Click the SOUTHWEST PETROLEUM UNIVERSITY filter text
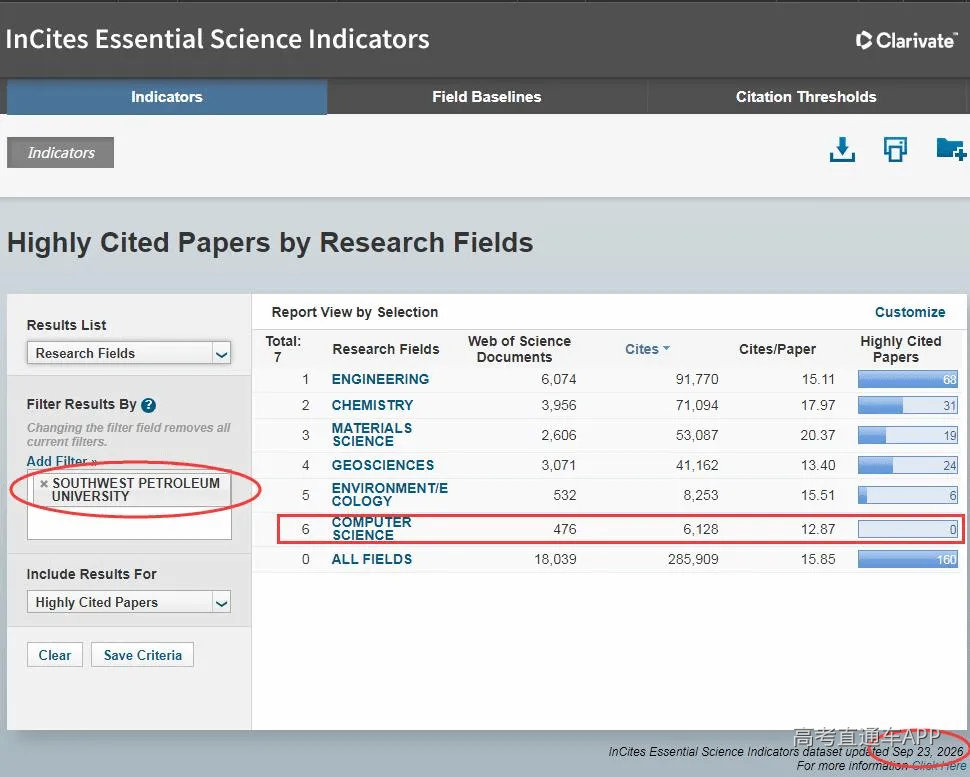The image size is (970, 777). pos(135,489)
